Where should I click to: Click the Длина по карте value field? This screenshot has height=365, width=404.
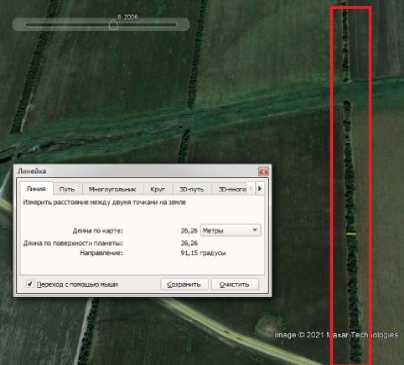(x=189, y=230)
